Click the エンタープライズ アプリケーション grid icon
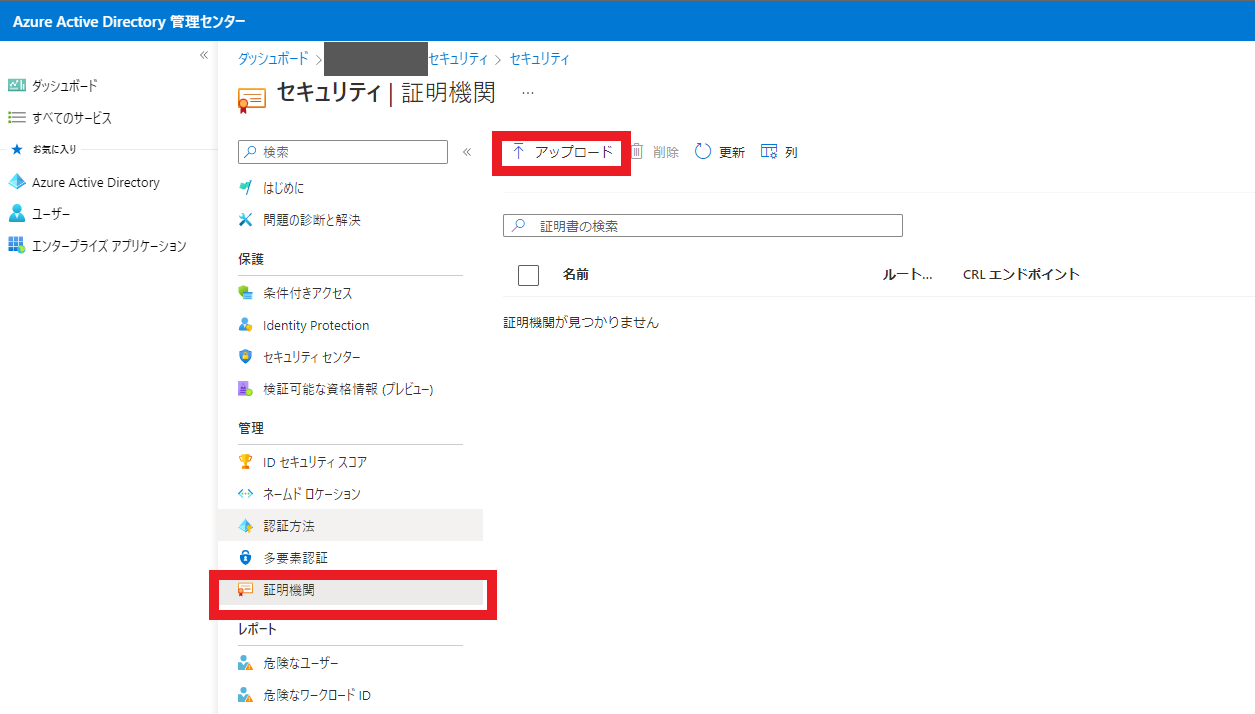Screen dimensions: 1255x714 pyautogui.click(x=16, y=245)
